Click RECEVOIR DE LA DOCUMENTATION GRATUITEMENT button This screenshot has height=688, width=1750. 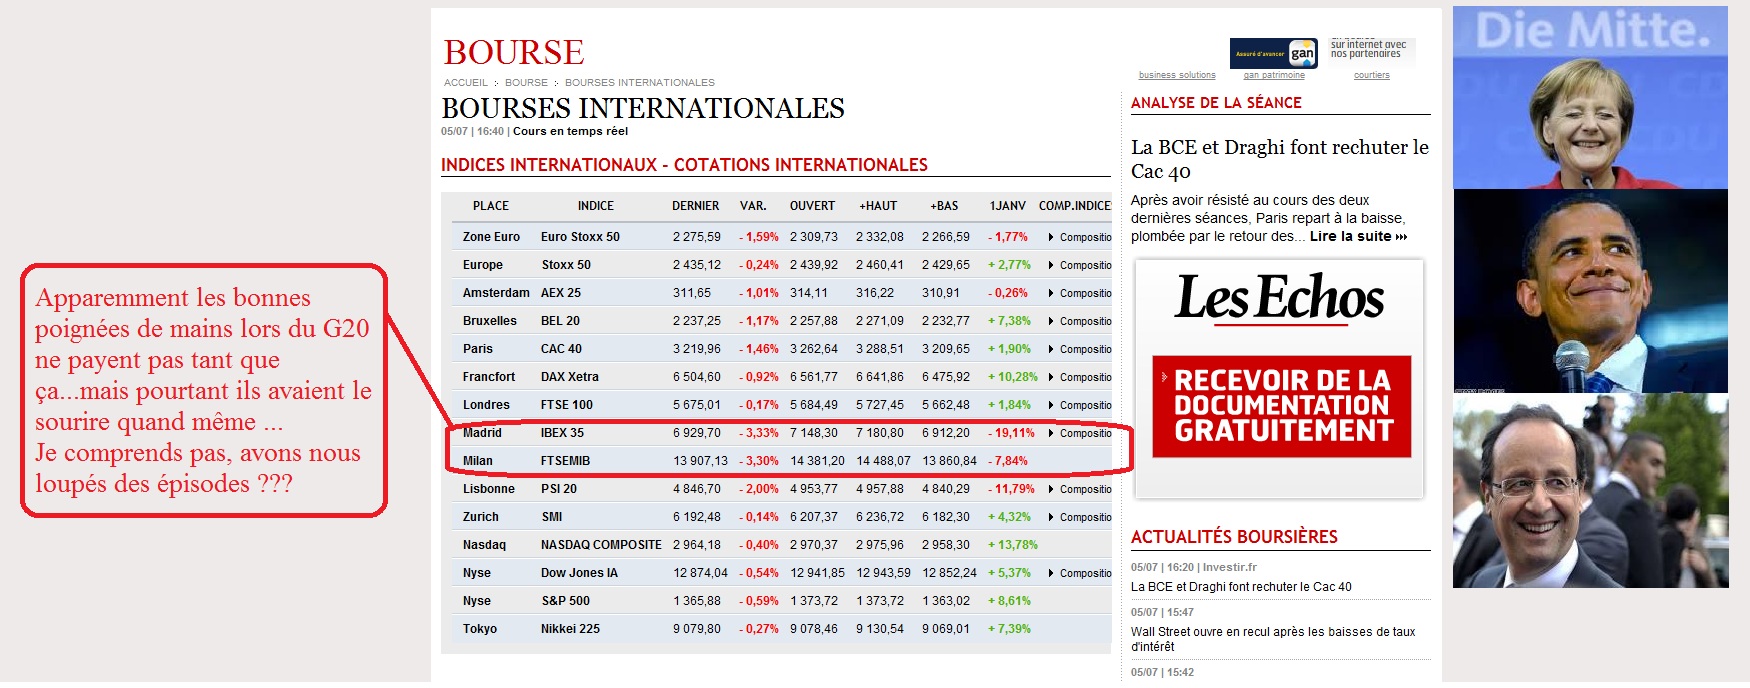tap(1282, 406)
